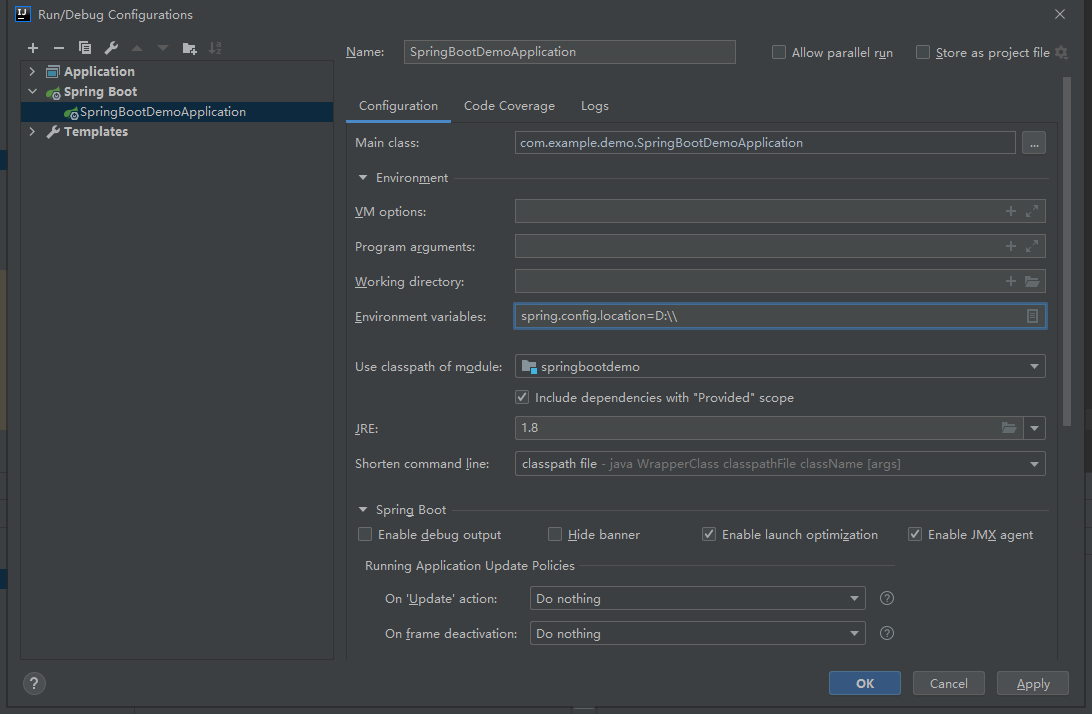Browse for working directory folder
Image resolution: width=1092 pixels, height=714 pixels.
click(x=1032, y=281)
